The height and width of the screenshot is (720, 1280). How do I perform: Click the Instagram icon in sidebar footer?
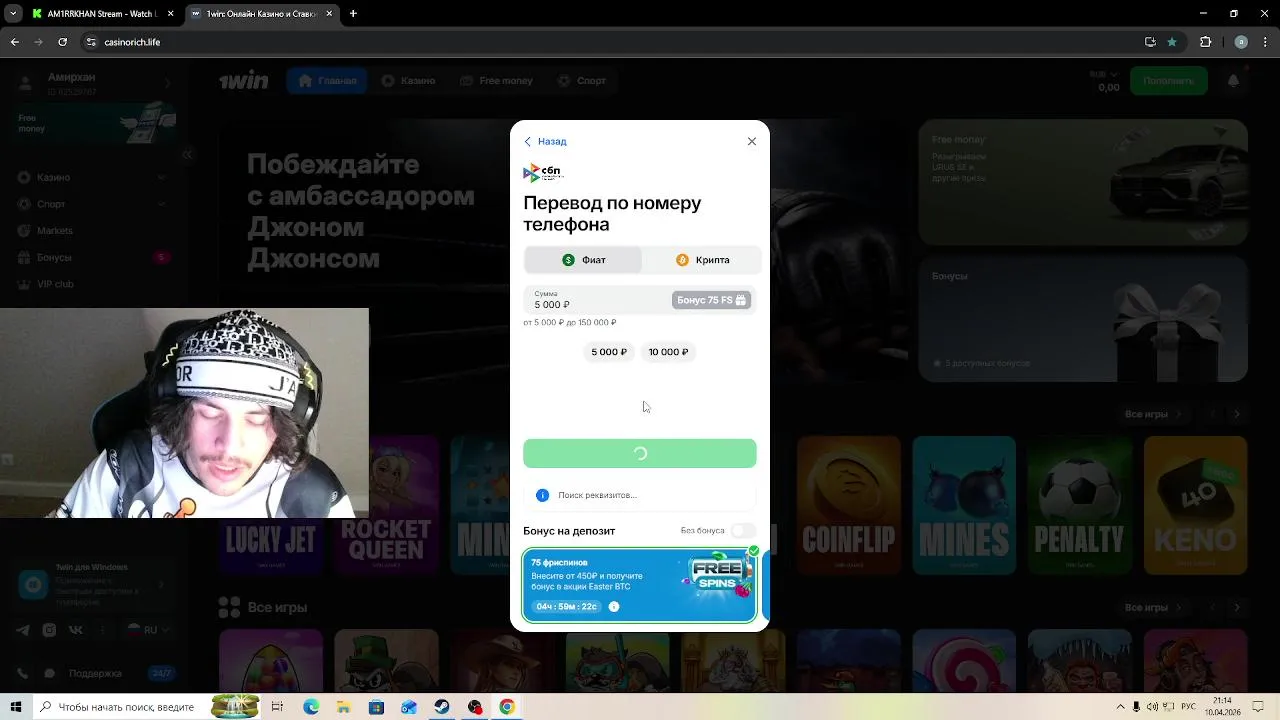tap(49, 630)
